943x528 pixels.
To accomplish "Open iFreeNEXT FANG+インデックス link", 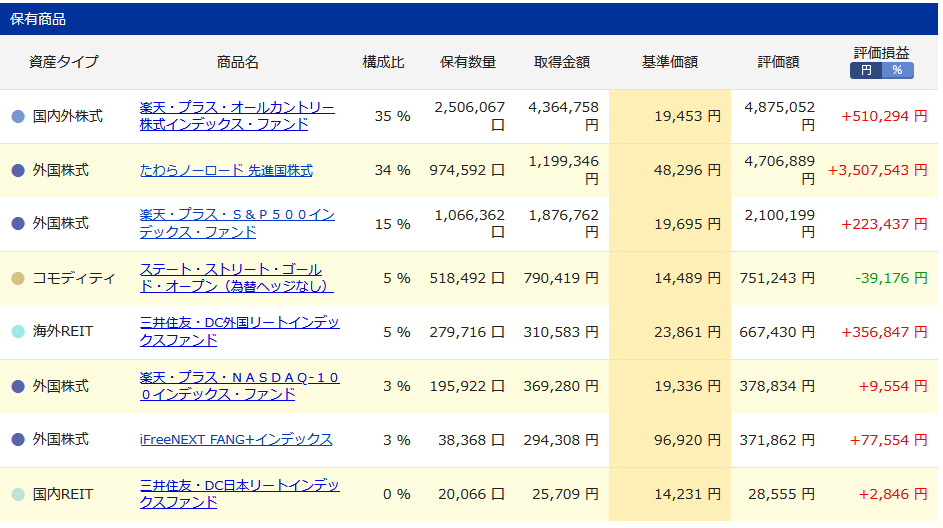I will 236,440.
